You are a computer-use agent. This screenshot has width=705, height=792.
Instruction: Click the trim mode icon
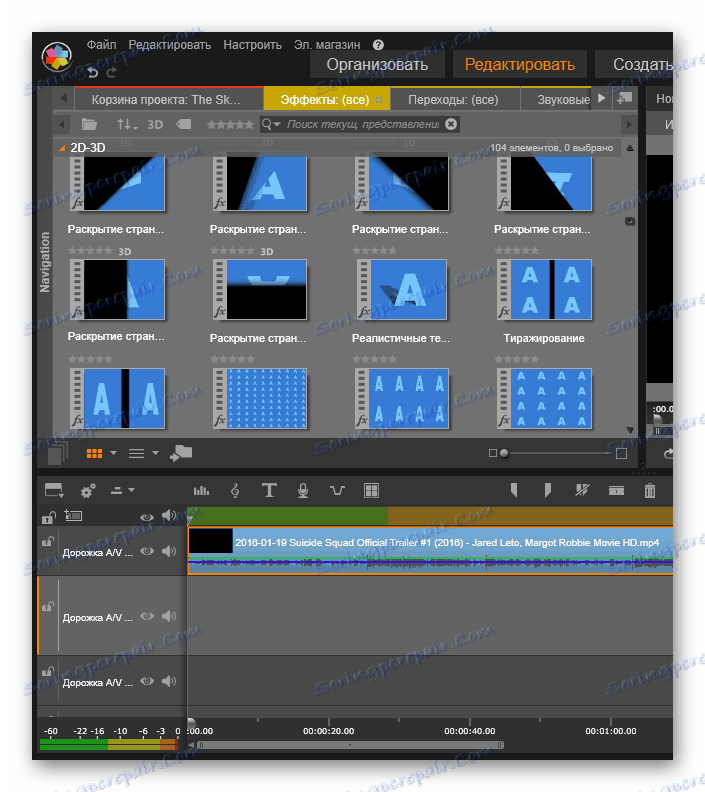coord(616,490)
